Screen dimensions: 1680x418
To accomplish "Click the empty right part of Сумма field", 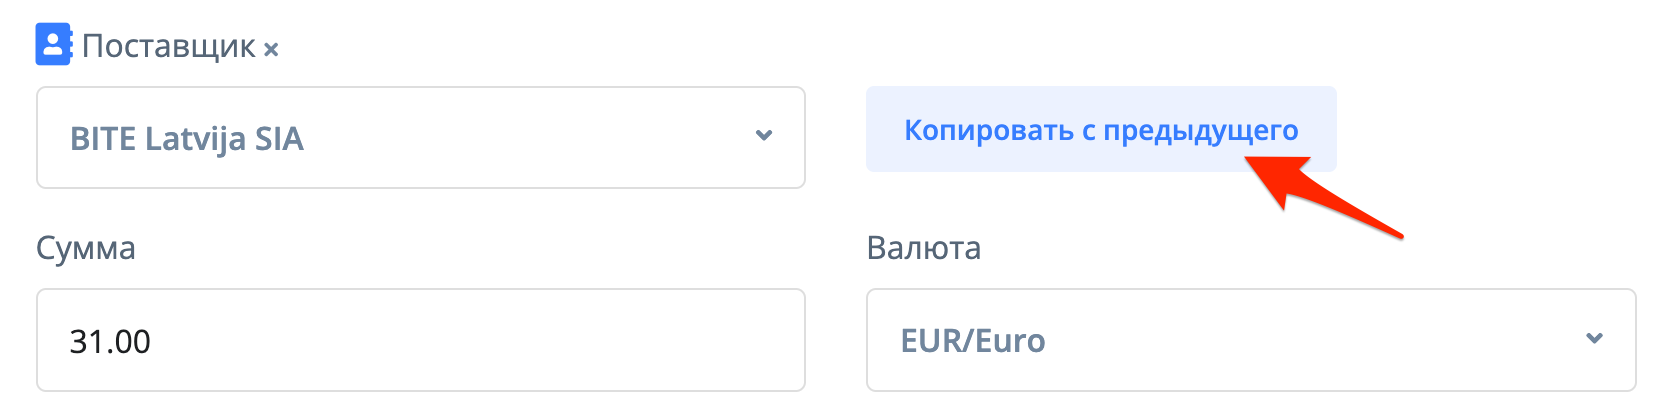I will [x=600, y=340].
